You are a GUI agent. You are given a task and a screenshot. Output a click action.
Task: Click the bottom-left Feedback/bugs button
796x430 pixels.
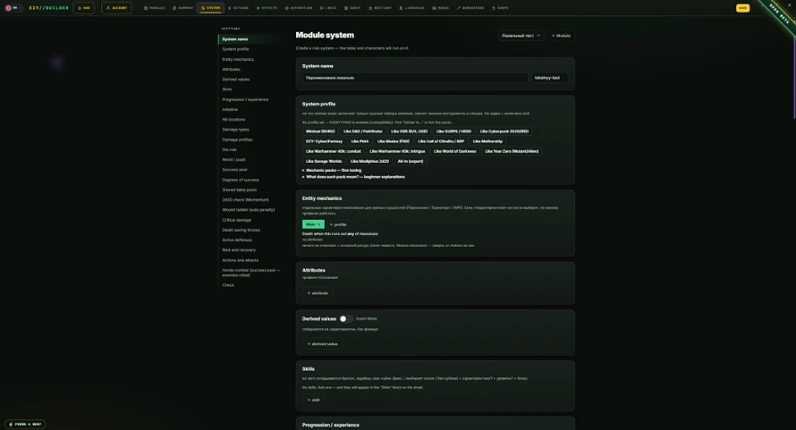coord(25,424)
